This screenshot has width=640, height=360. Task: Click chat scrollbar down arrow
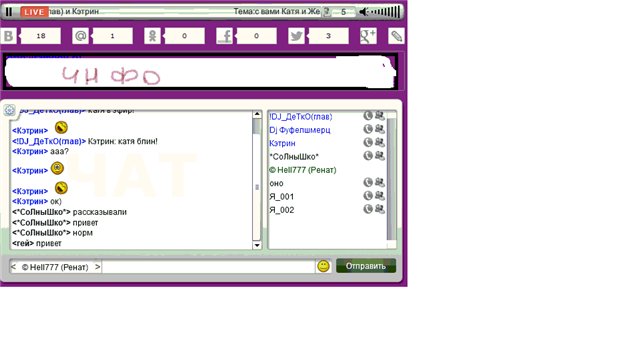257,245
